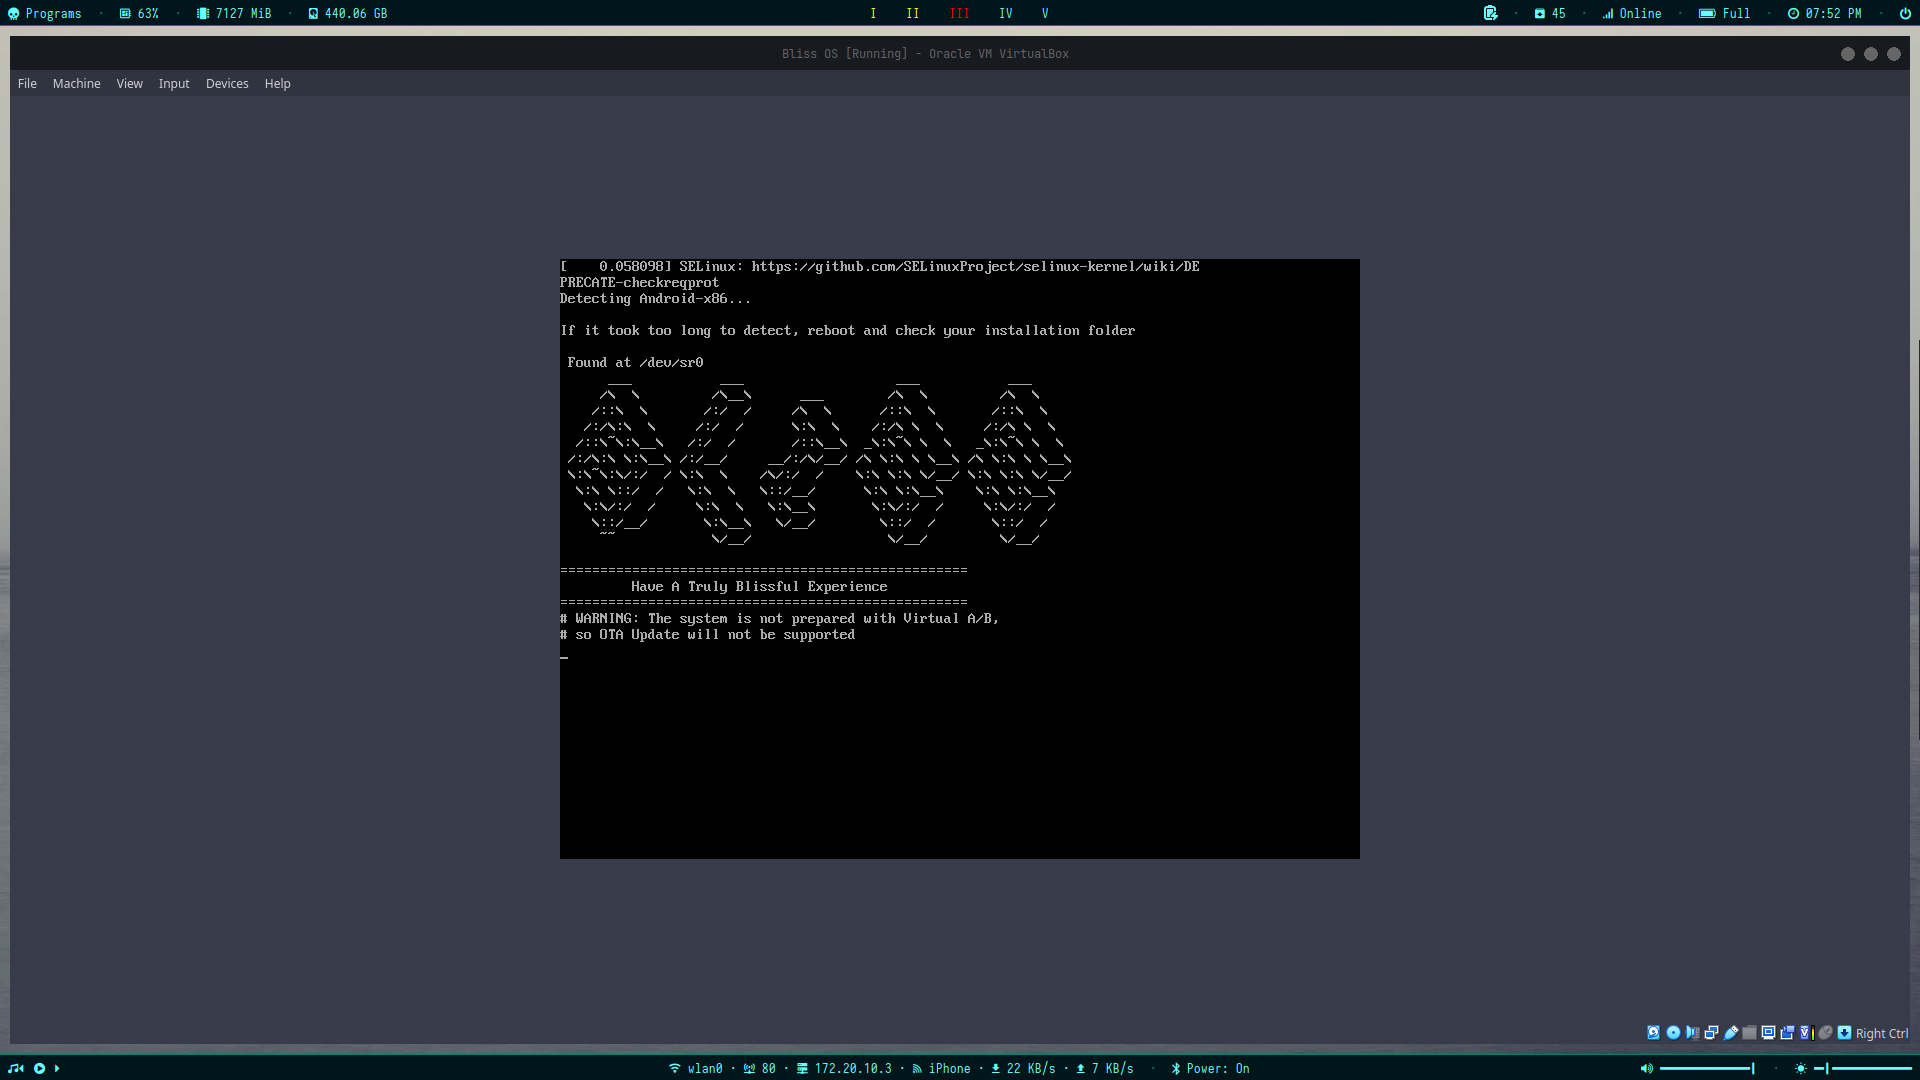Screen dimensions: 1920x1080
Task: Click the Right Ctrl host key label
Action: (x=1882, y=1033)
